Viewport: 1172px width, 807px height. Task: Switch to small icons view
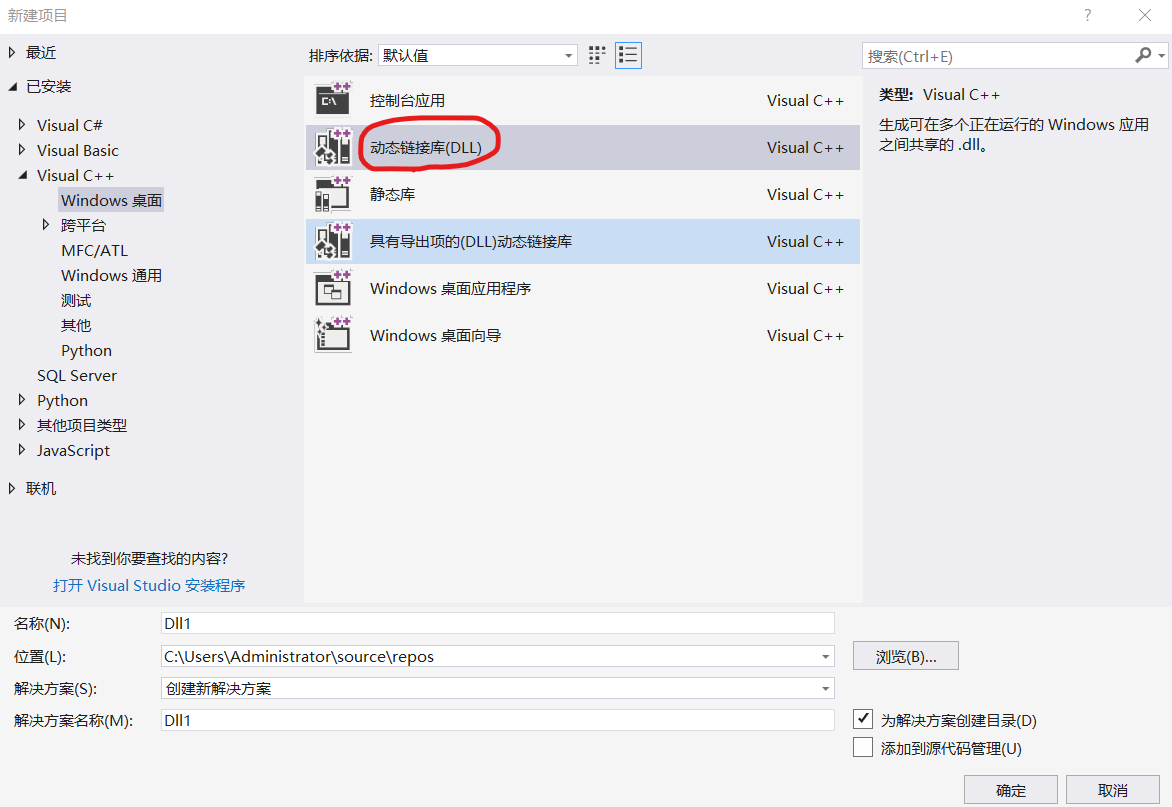[x=596, y=55]
